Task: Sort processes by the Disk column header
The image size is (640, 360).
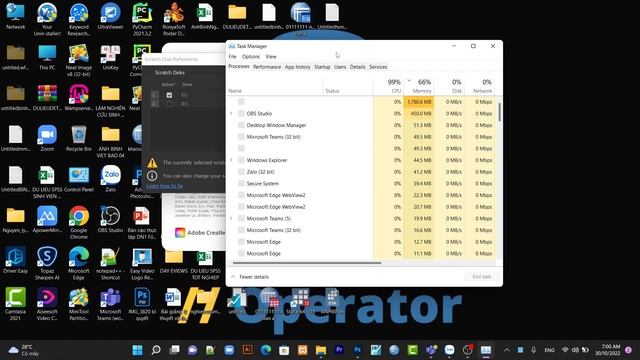Action: point(449,86)
